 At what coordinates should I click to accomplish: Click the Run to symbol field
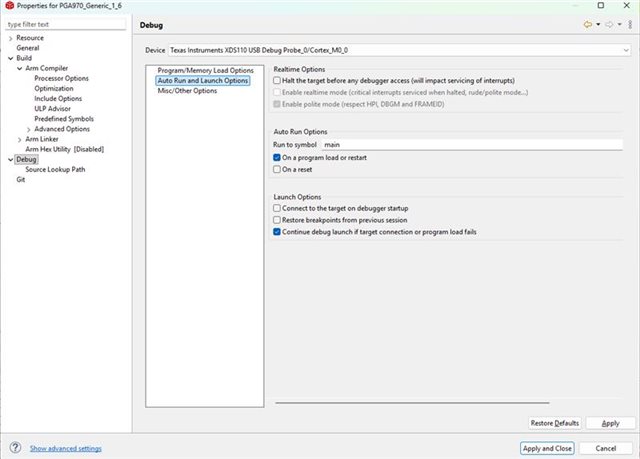tap(472, 144)
